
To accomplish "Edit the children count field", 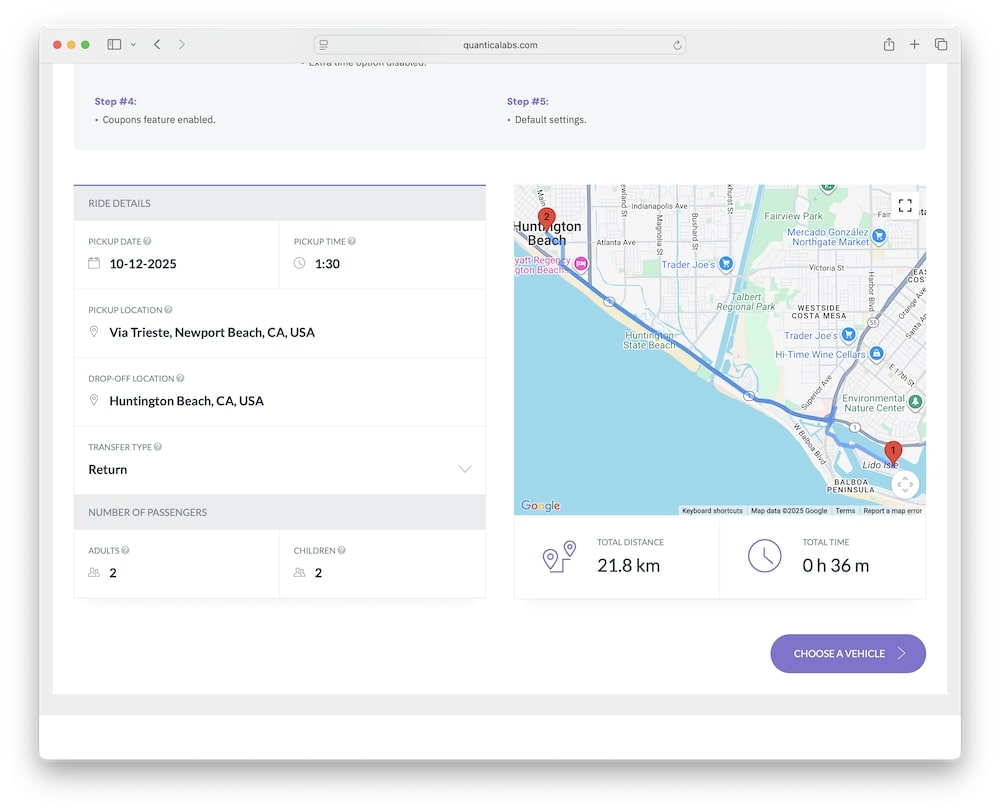I will [383, 564].
